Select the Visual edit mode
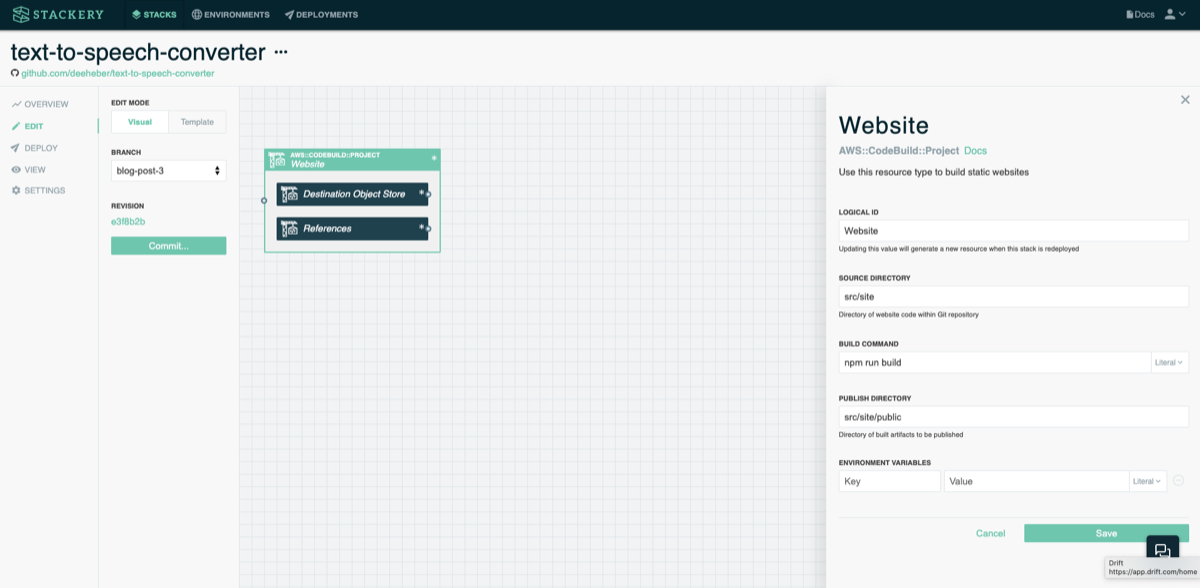 tap(140, 121)
